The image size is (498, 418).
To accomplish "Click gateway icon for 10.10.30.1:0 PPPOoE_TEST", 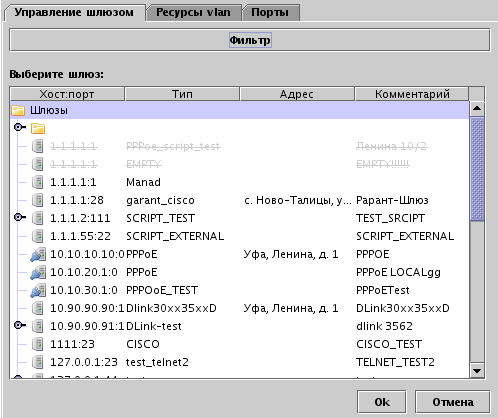I will pyautogui.click(x=38, y=290).
